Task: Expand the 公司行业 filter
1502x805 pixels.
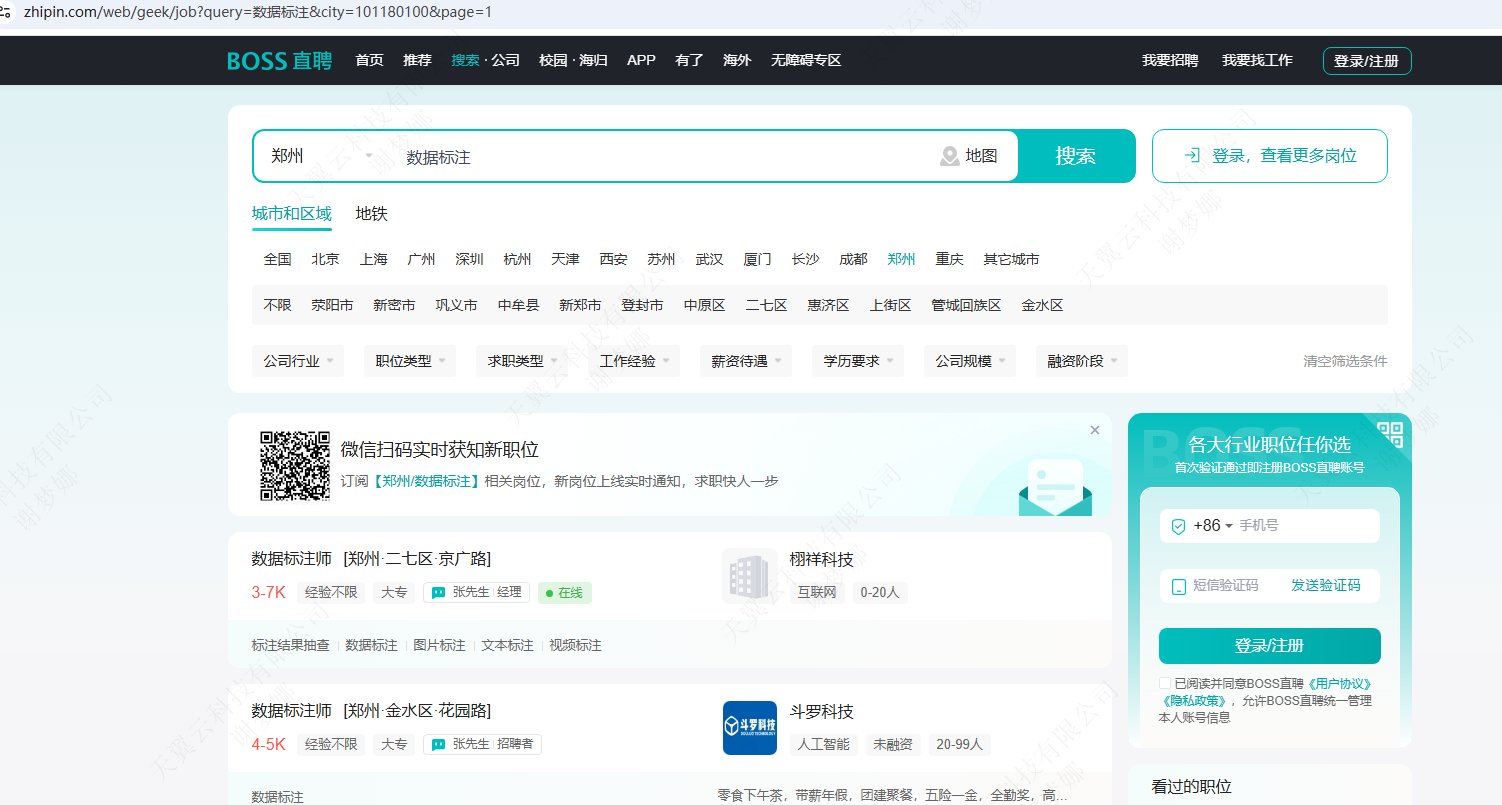Action: [x=298, y=361]
